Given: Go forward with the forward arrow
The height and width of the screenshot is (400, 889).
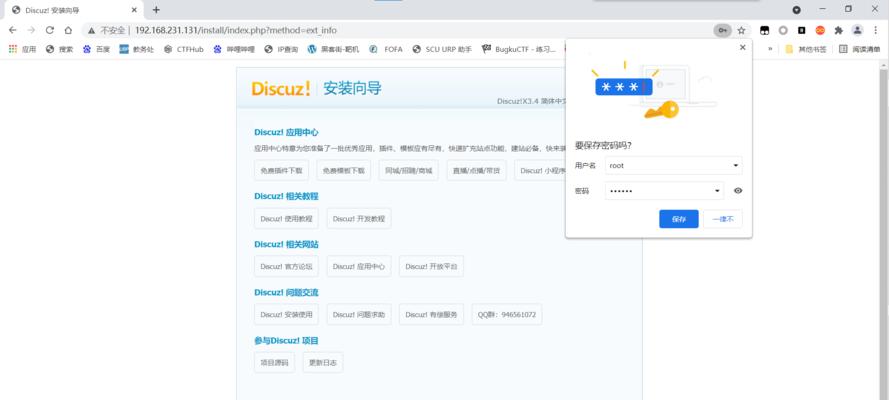Looking at the screenshot, I should (x=31, y=30).
